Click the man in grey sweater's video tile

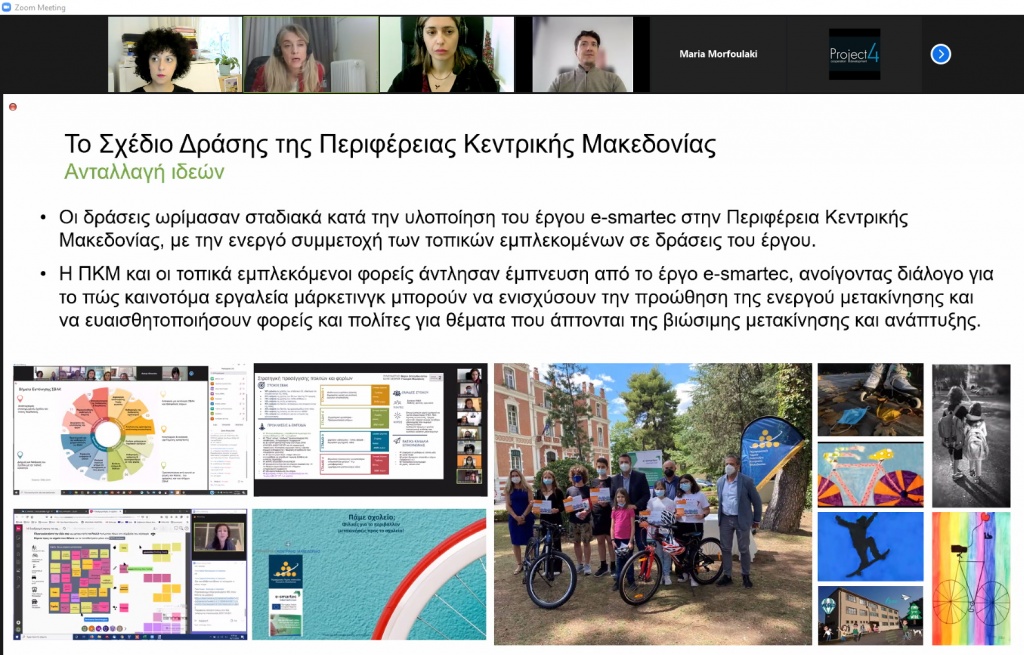pos(582,55)
